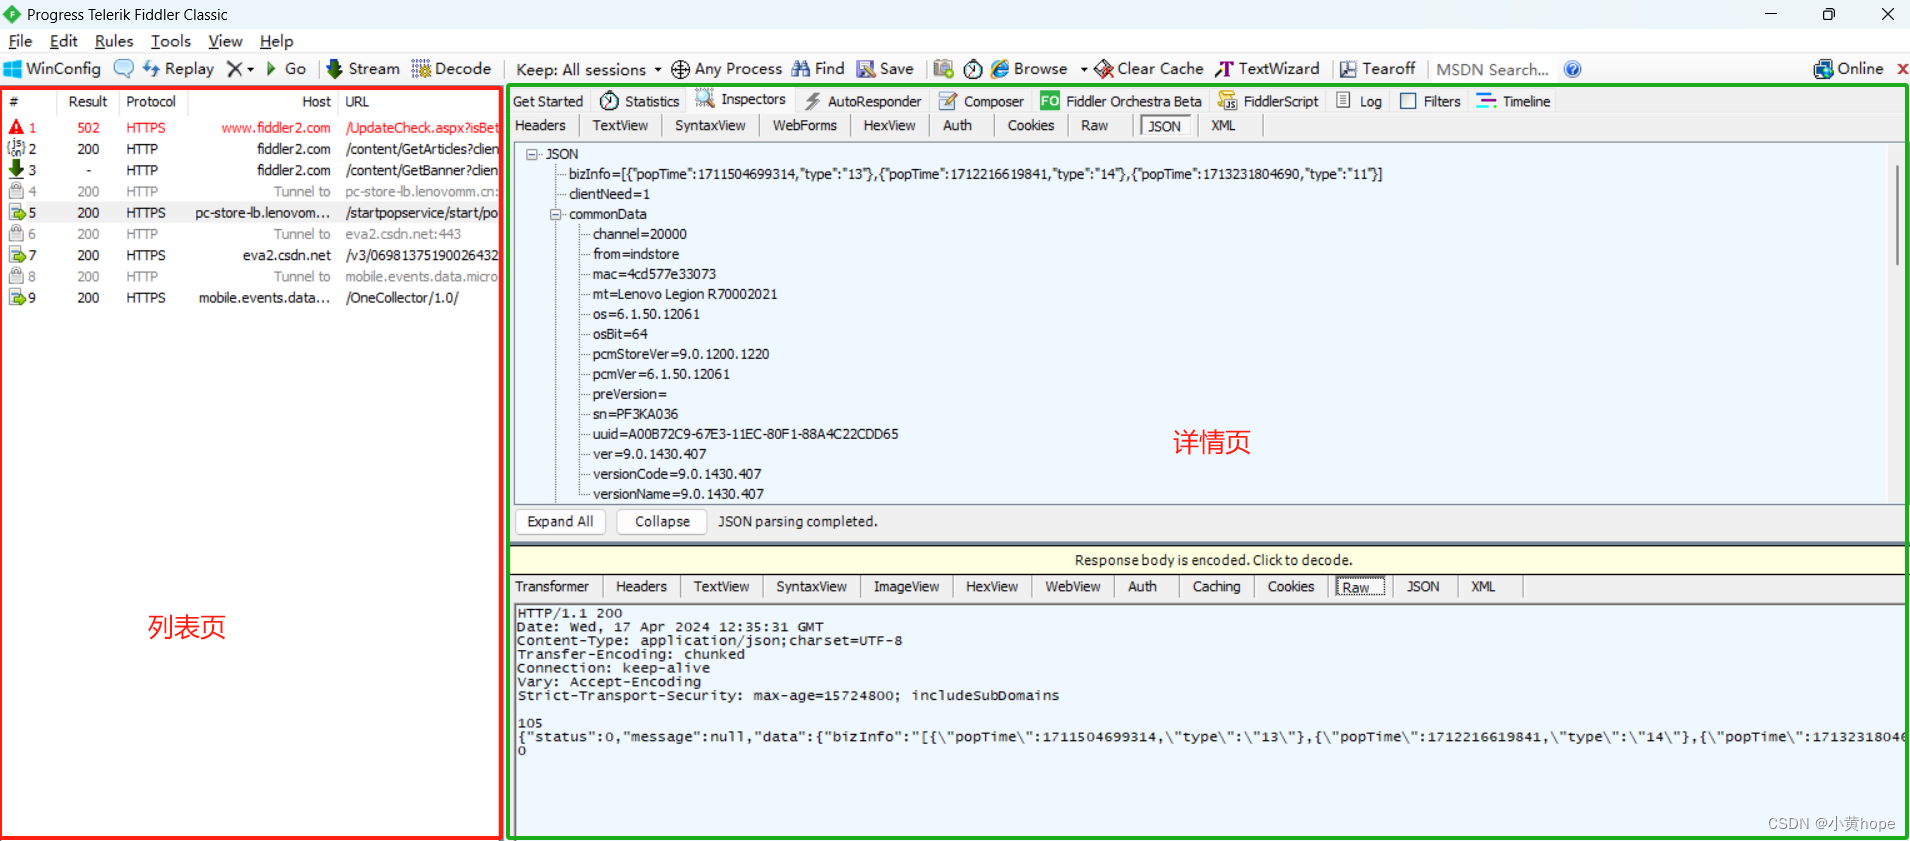
Task: Select session 9 OneCollector row
Action: click(252, 298)
